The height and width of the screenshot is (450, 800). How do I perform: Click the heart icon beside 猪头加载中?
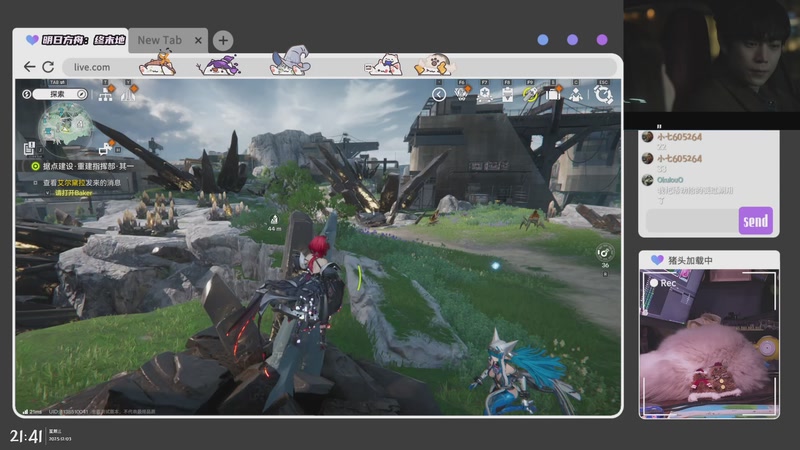pyautogui.click(x=657, y=260)
